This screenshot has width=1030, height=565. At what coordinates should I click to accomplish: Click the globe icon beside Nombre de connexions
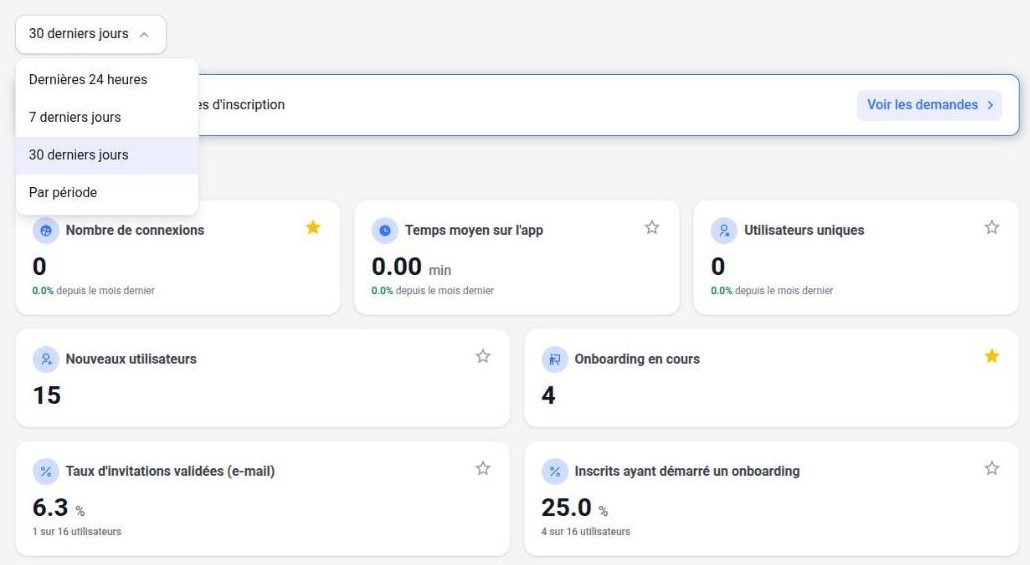point(45,231)
